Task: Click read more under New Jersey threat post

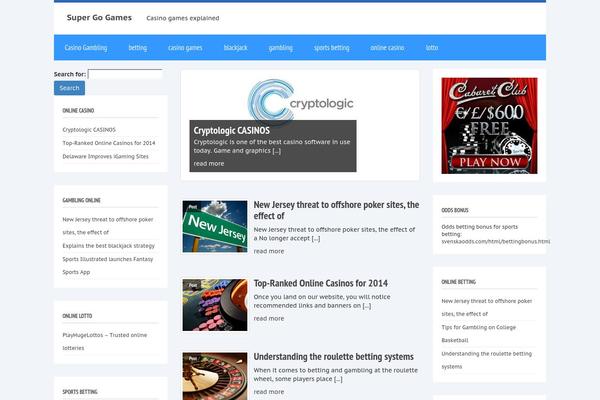Action: click(x=269, y=251)
